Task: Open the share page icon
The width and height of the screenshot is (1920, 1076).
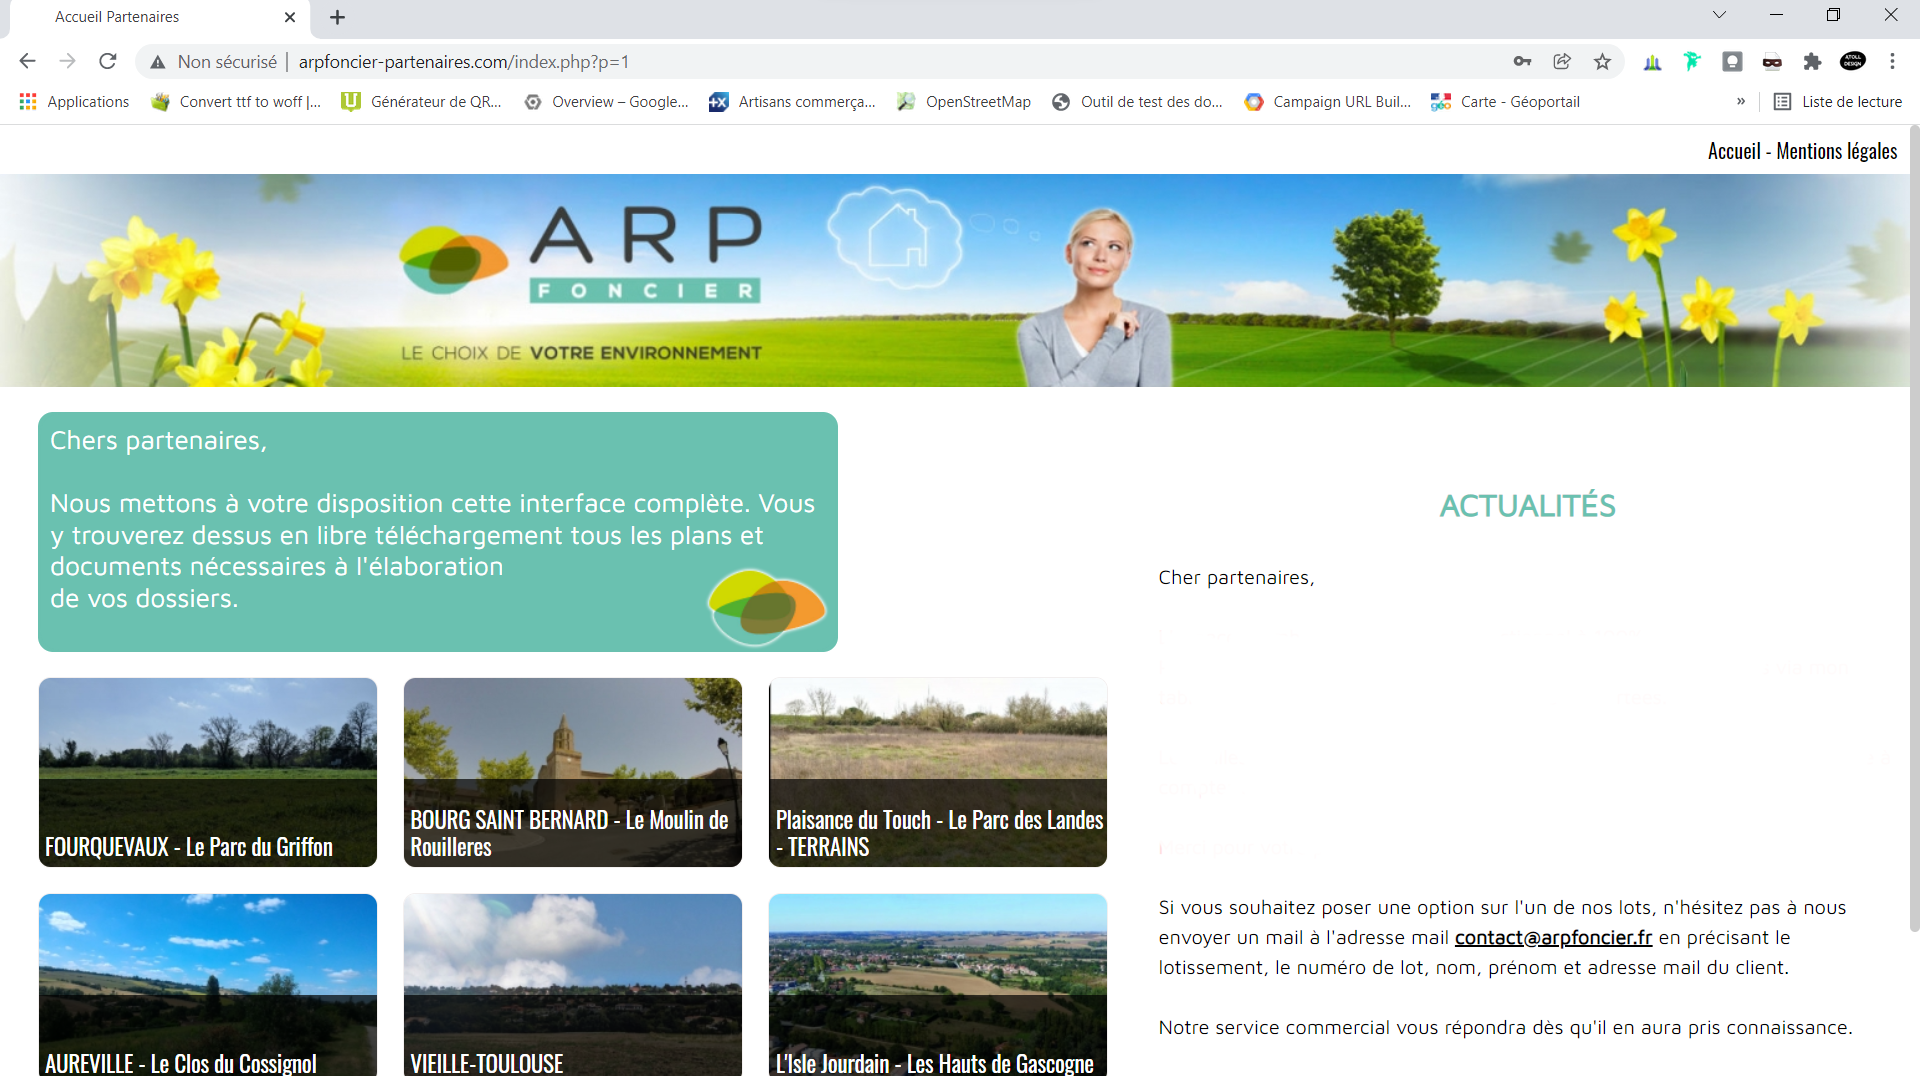Action: point(1562,62)
